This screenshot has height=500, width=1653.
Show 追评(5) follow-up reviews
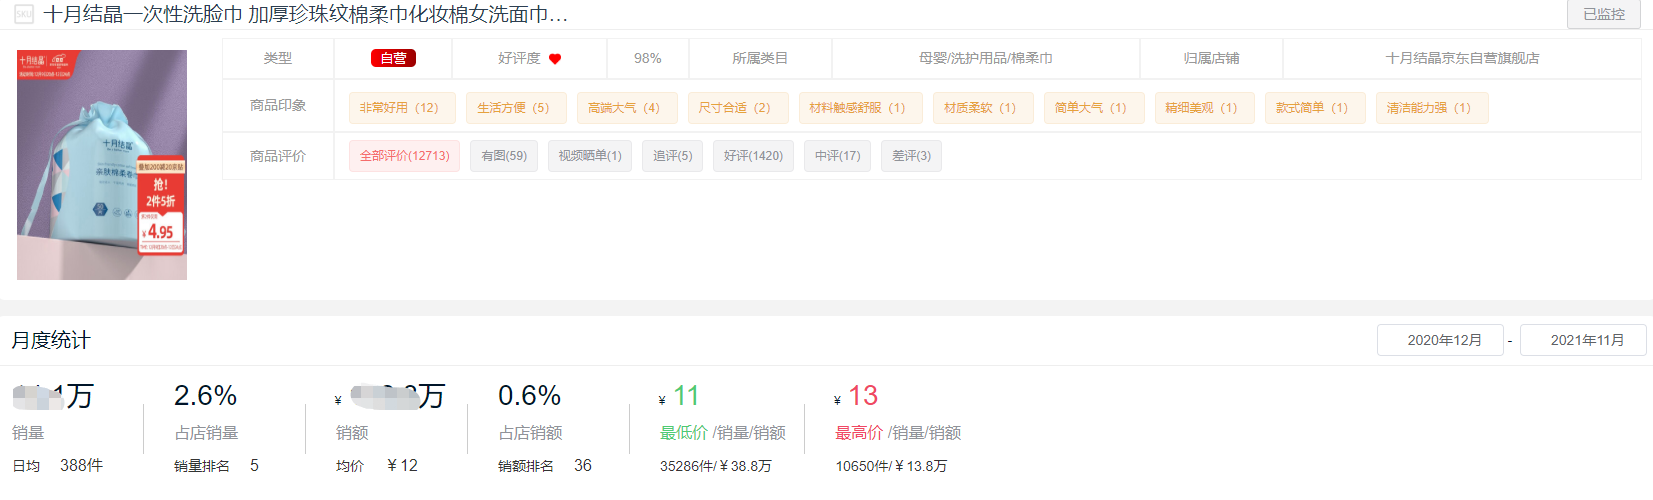(672, 156)
